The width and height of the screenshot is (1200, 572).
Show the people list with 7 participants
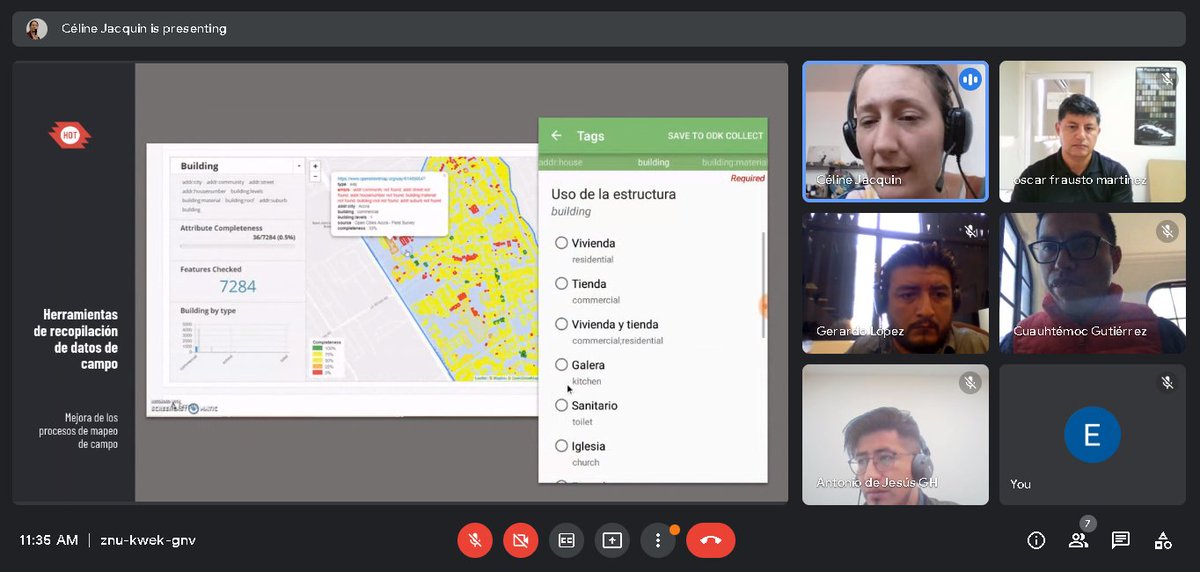tap(1078, 540)
